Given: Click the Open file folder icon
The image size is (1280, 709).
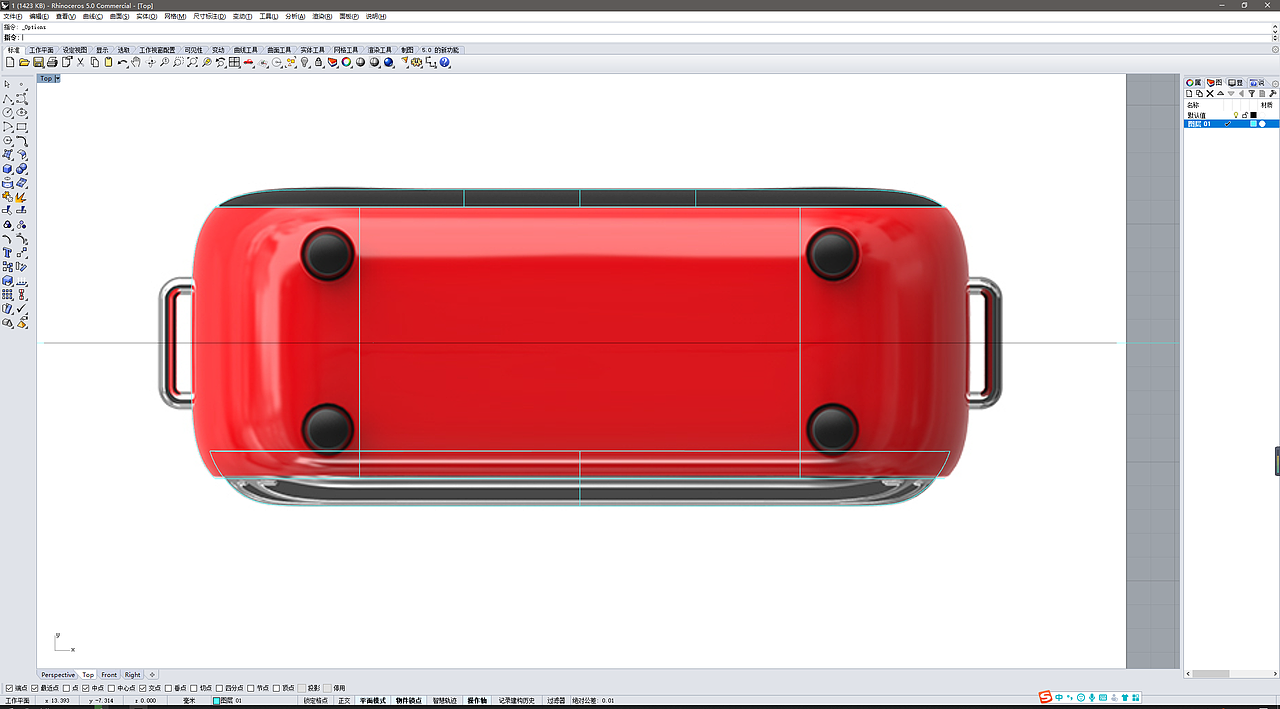Looking at the screenshot, I should (x=24, y=62).
